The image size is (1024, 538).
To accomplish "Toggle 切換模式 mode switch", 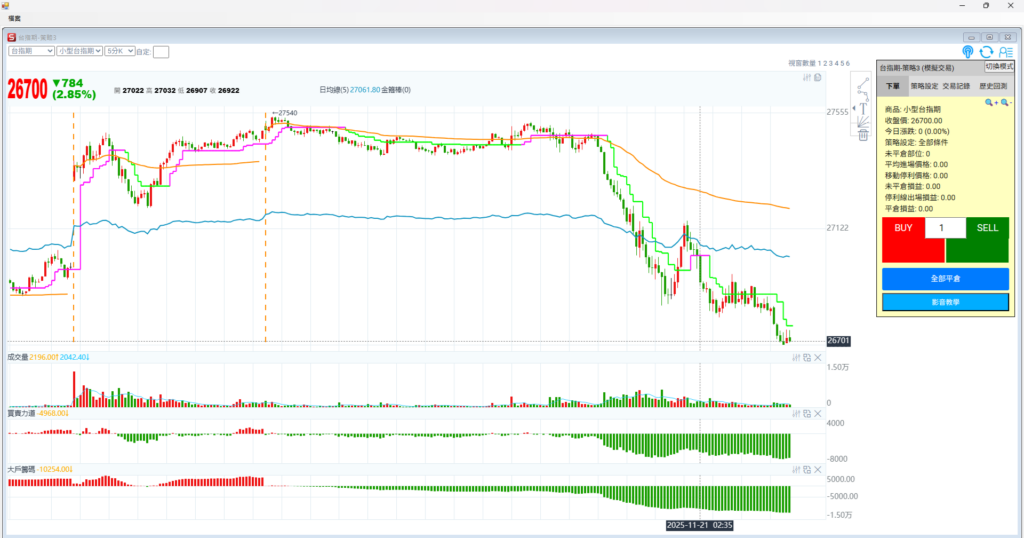I will pos(998,66).
